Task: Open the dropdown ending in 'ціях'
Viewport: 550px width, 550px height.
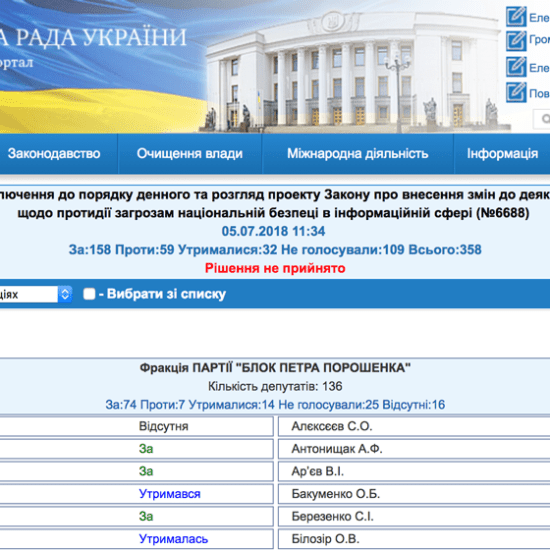Action: point(36,294)
